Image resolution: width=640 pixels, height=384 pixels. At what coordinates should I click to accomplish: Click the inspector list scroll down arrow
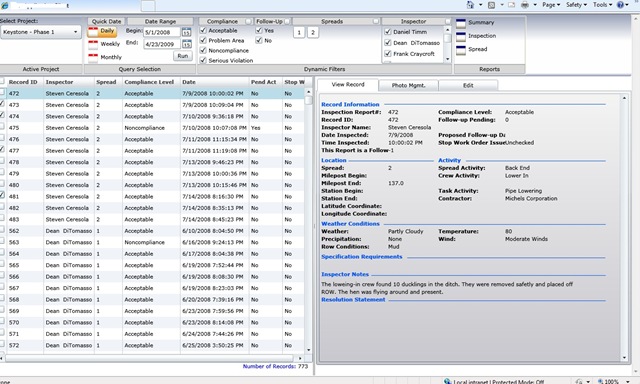447,59
